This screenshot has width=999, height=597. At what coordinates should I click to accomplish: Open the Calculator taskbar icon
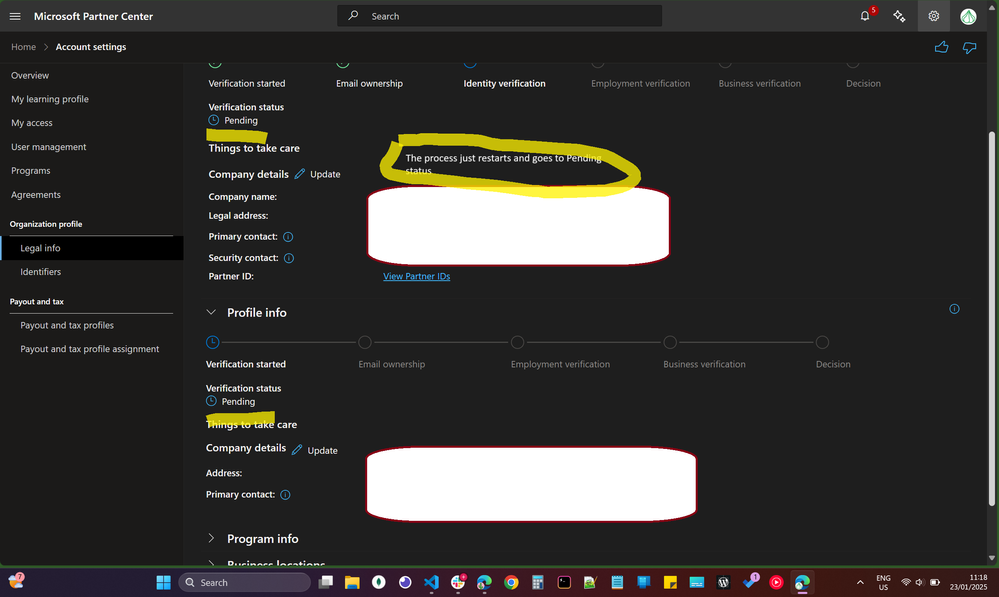click(538, 582)
